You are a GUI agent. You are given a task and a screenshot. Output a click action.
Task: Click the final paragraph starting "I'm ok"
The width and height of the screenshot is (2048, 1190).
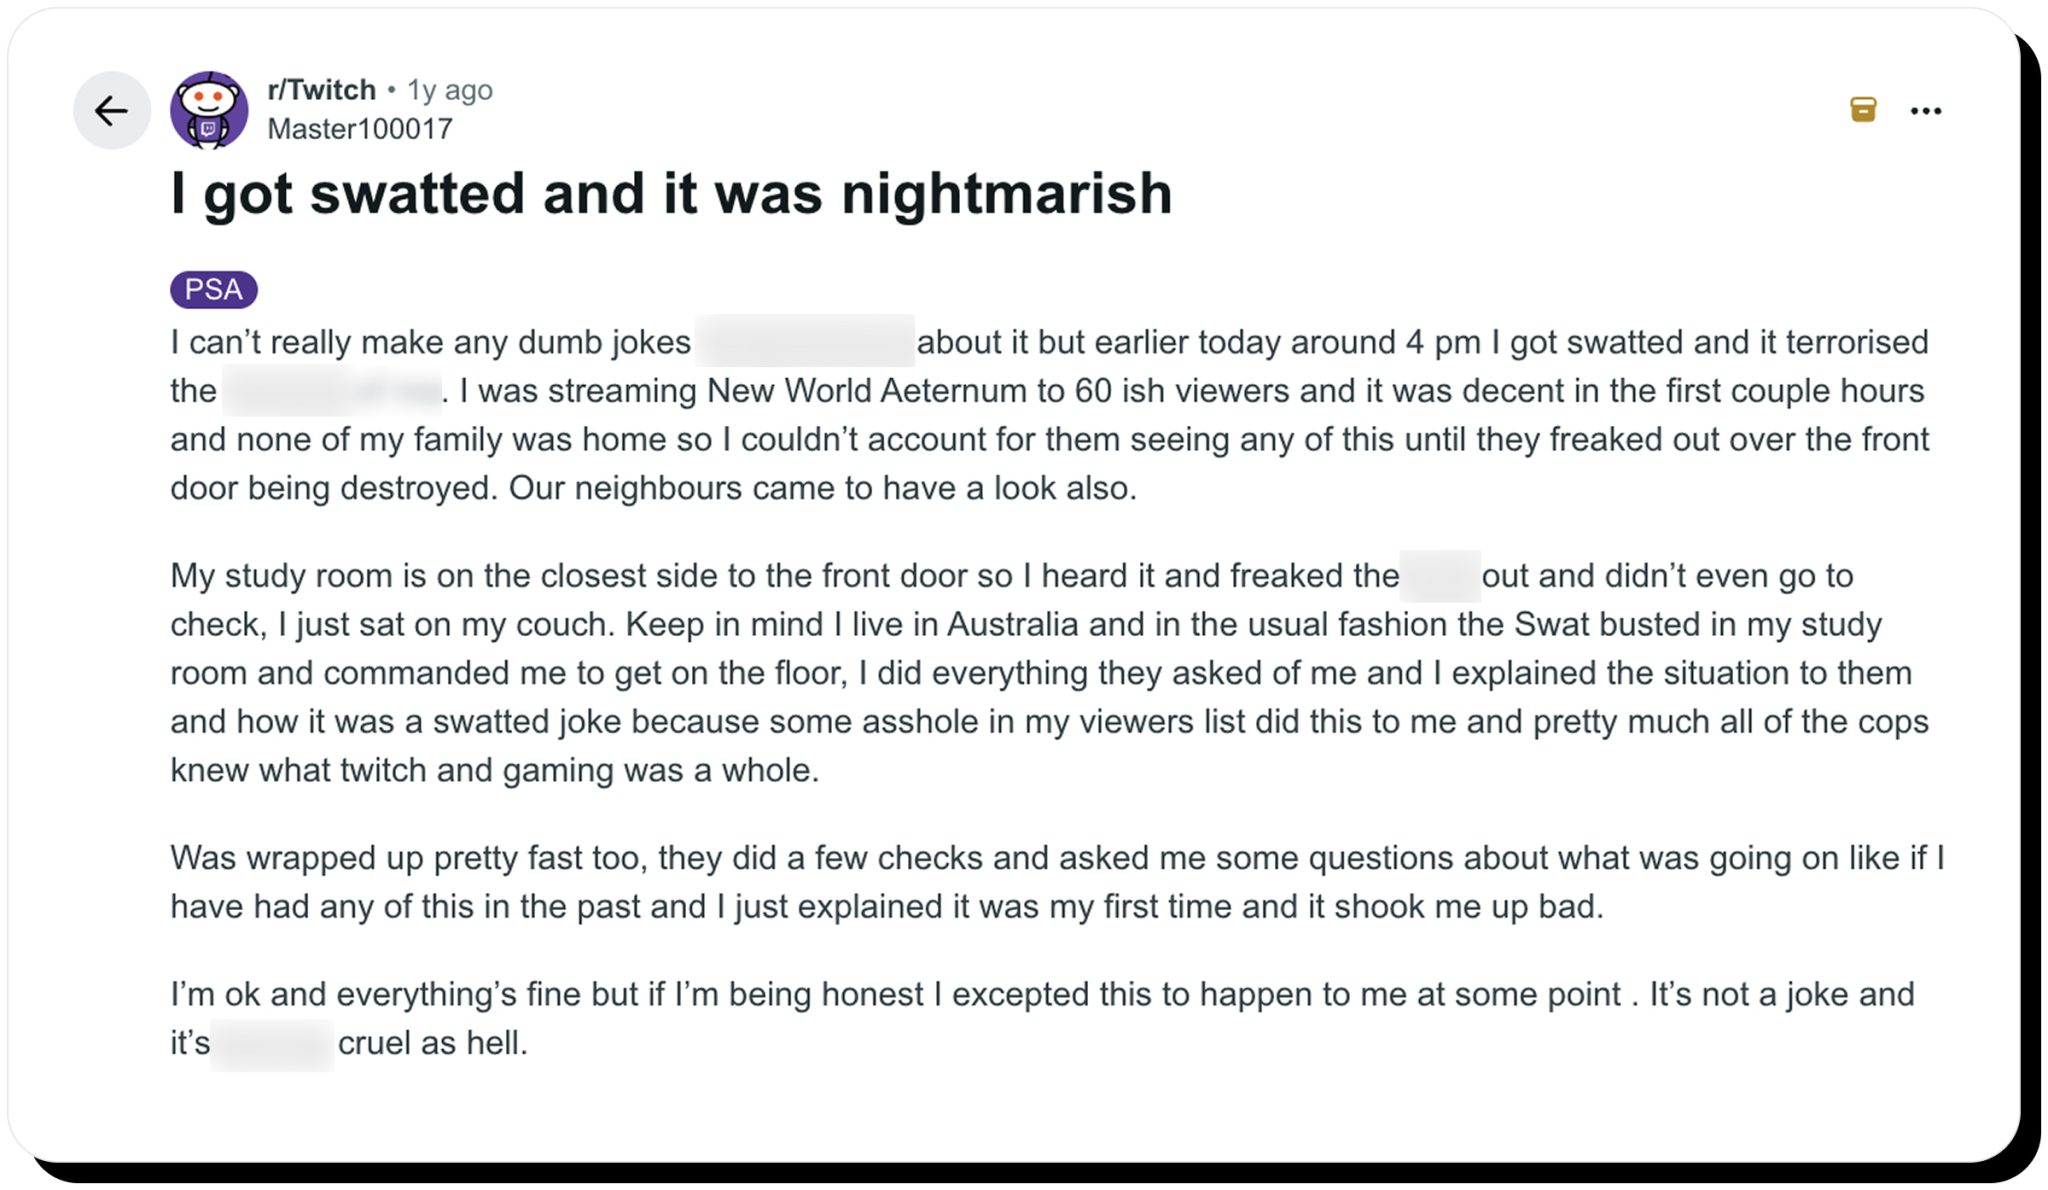click(1040, 1018)
